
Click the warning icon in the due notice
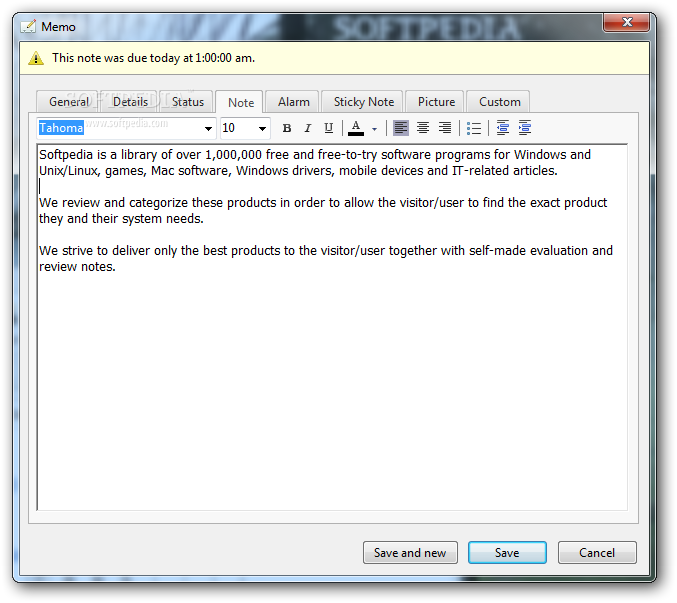[x=36, y=58]
